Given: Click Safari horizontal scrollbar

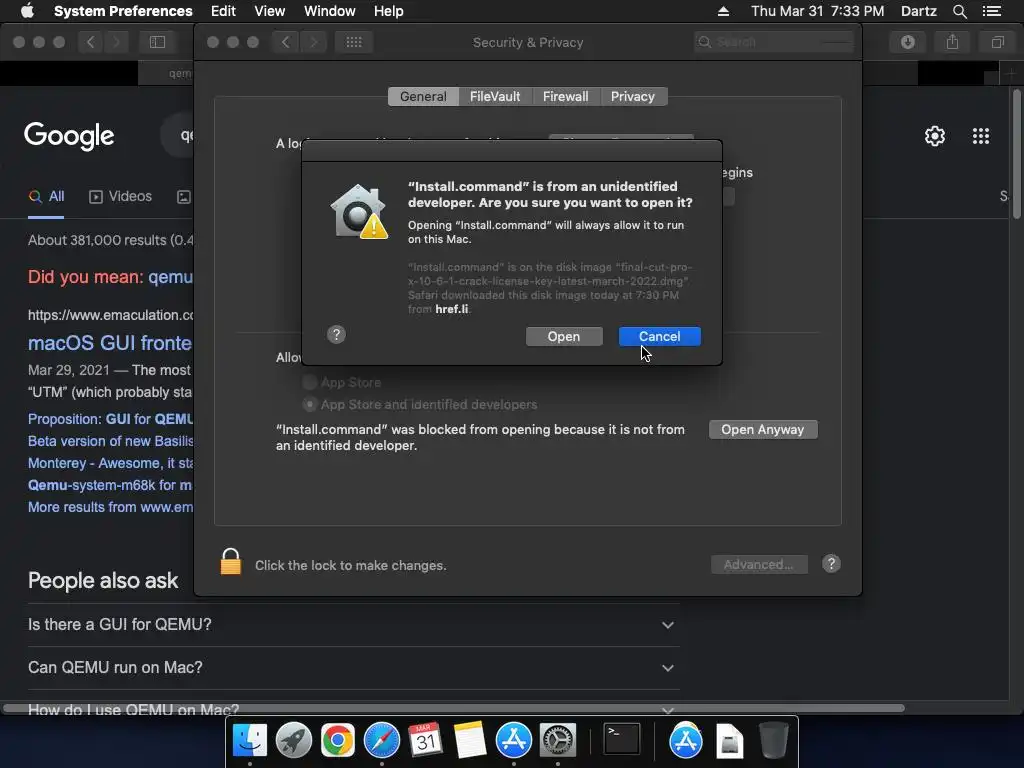Looking at the screenshot, I should (x=454, y=708).
